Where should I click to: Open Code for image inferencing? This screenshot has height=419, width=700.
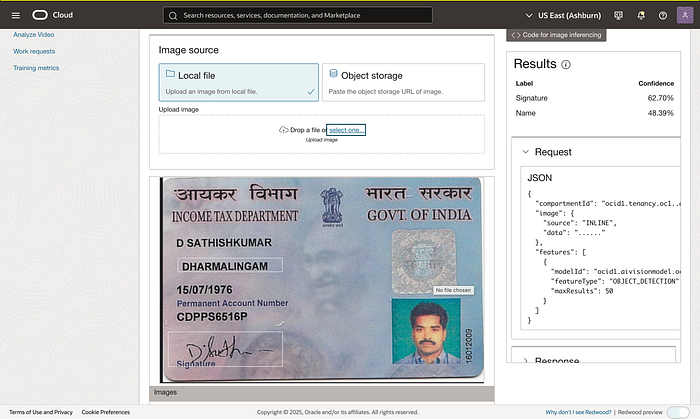point(556,35)
